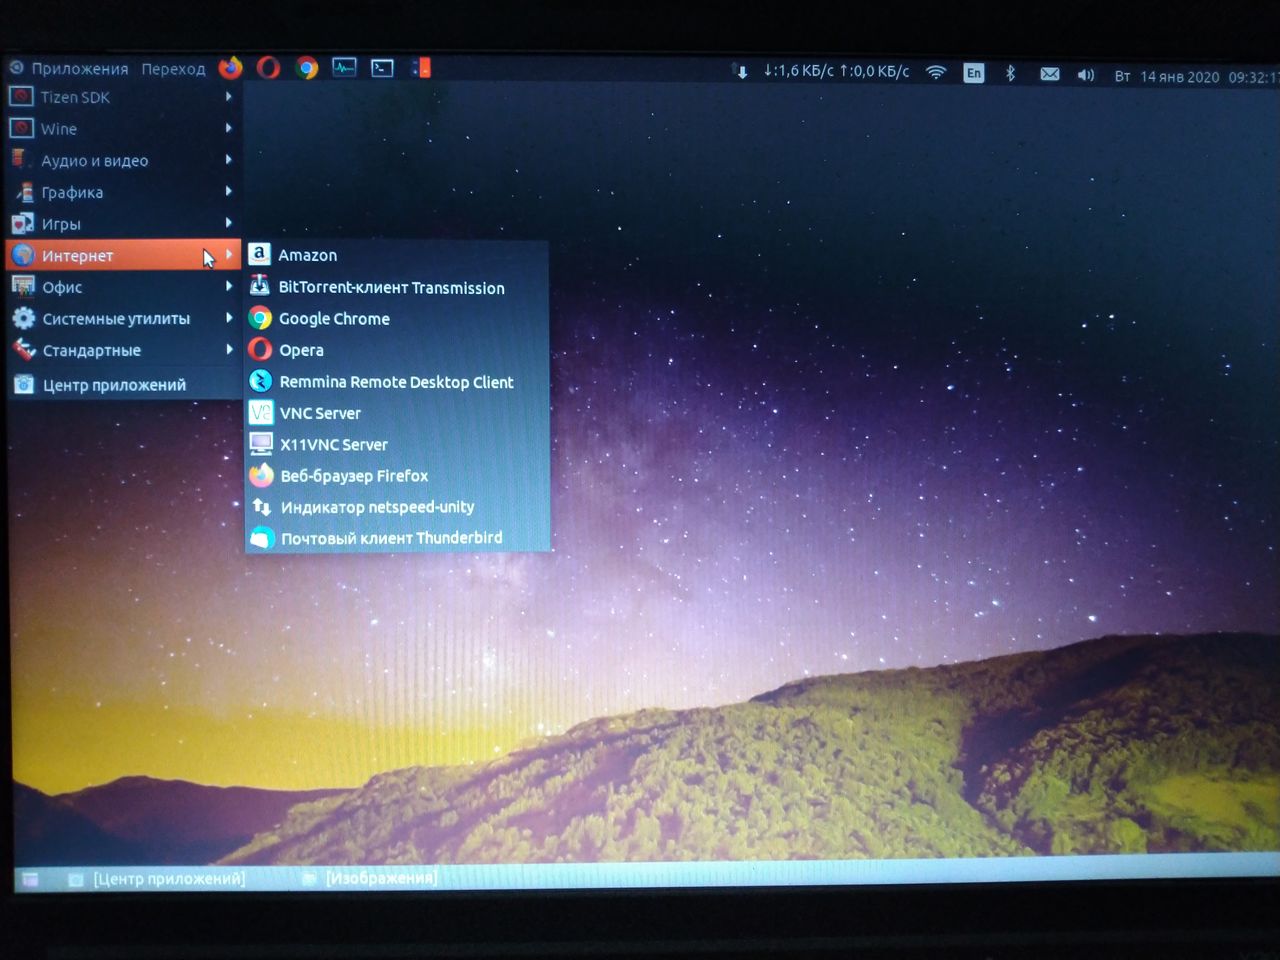This screenshot has width=1280, height=960.
Task: Expand the arrow next to Аудио и видео
Action: tap(229, 159)
